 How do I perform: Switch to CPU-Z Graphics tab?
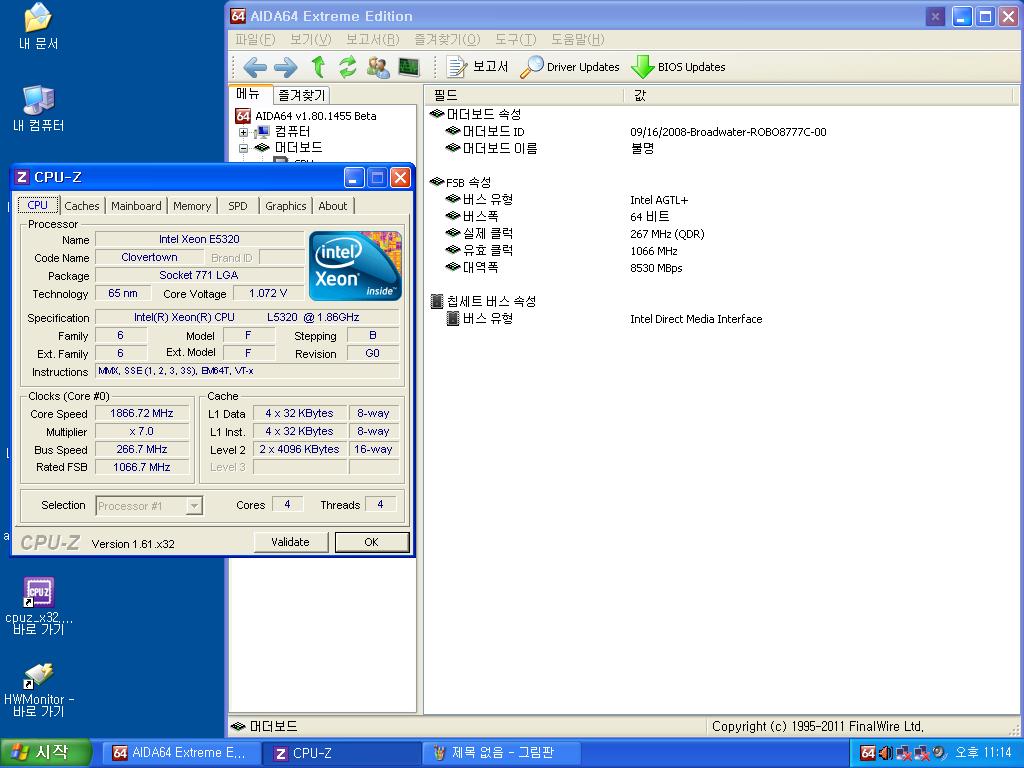click(285, 206)
